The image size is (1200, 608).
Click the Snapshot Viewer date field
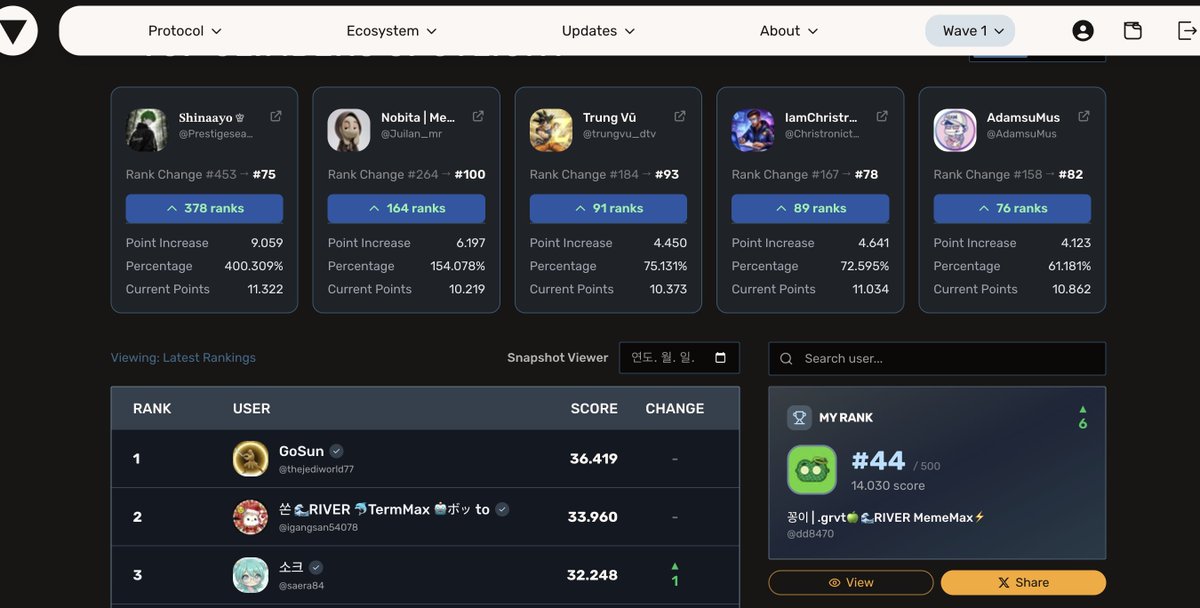[679, 358]
